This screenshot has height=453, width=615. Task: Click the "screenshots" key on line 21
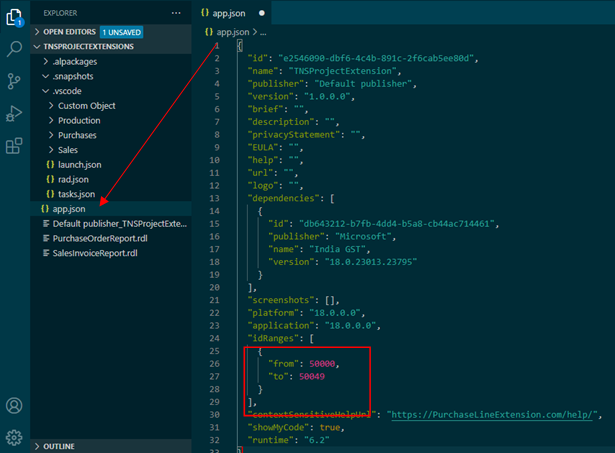[281, 300]
